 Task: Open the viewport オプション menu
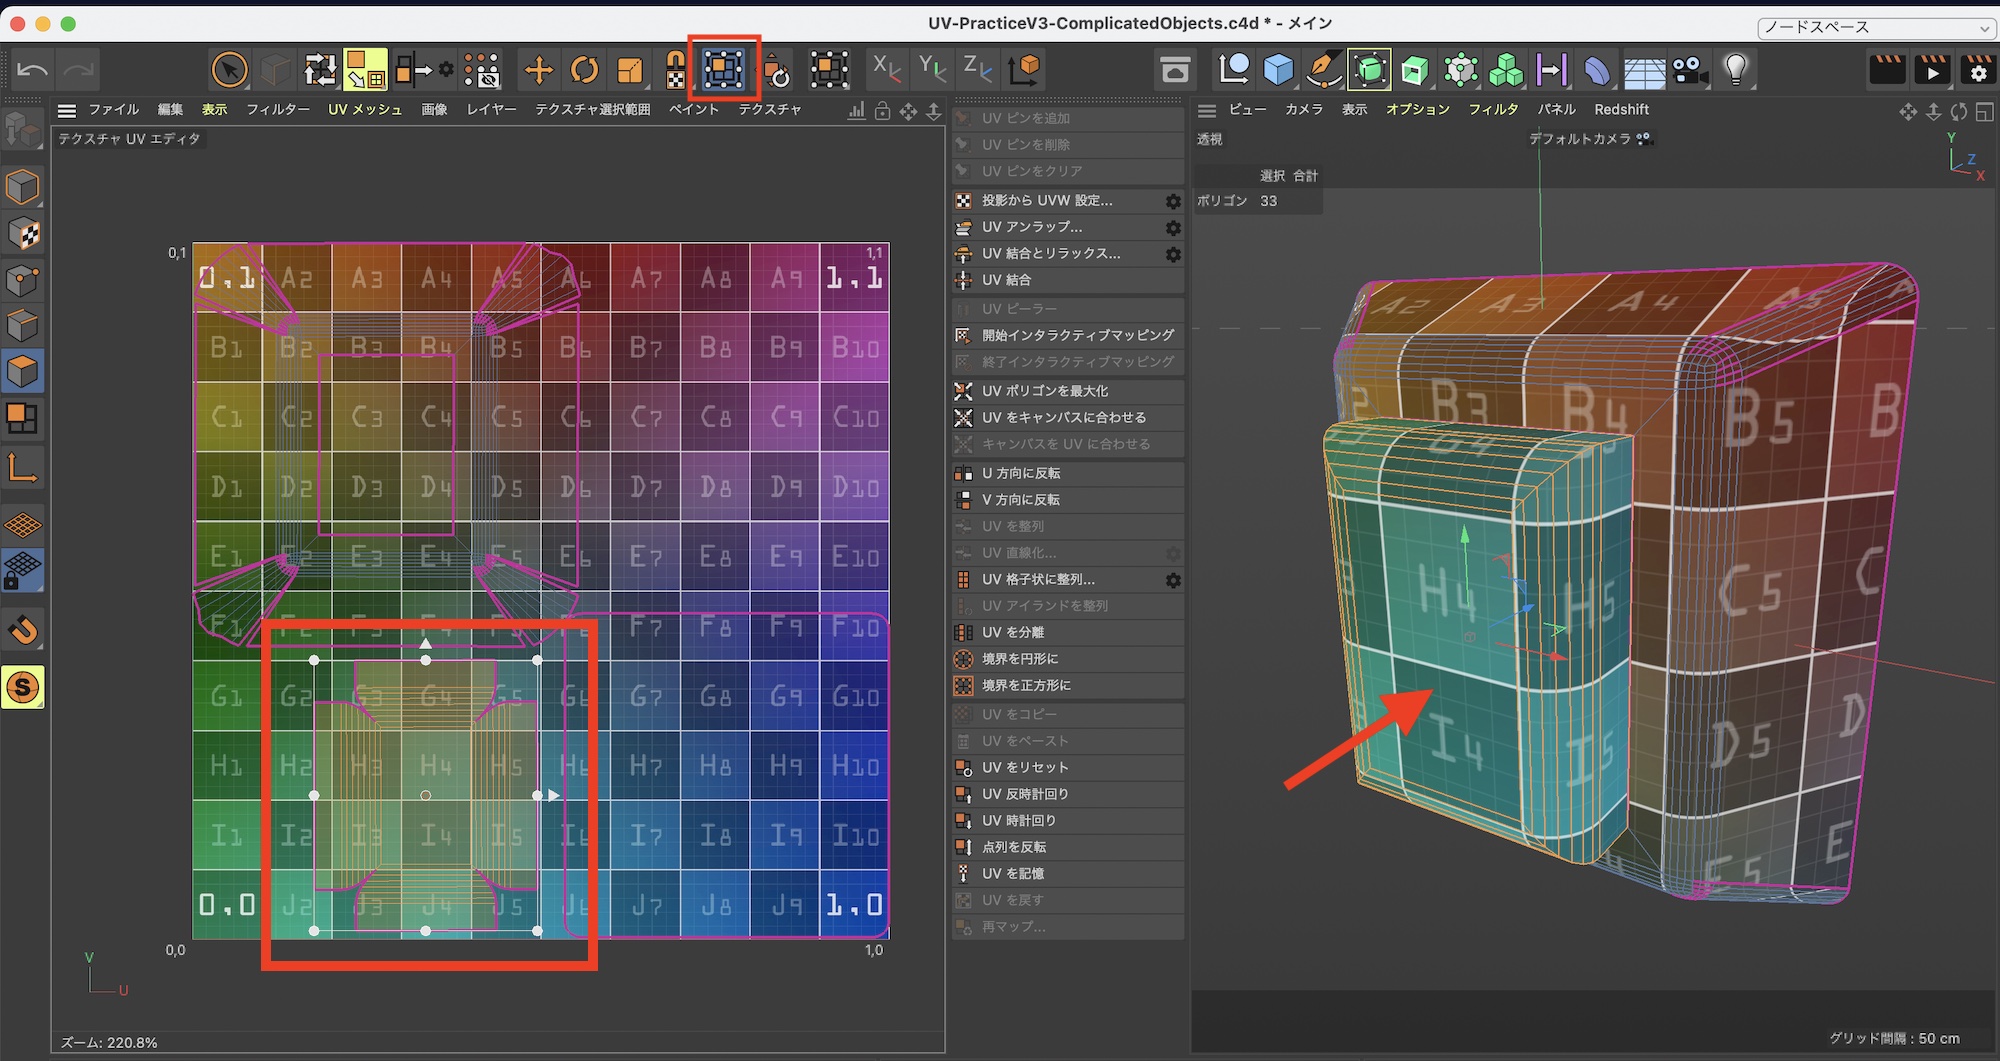[x=1417, y=109]
